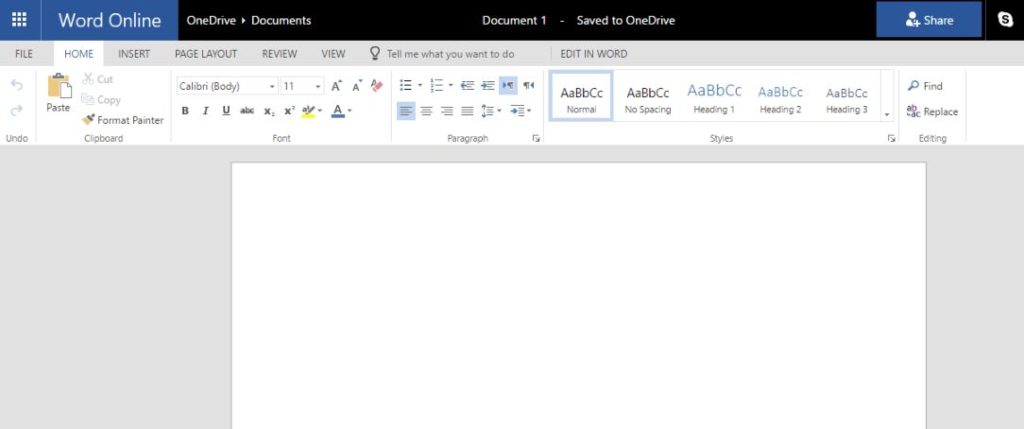This screenshot has height=429, width=1024.
Task: Toggle Underline formatting
Action: 226,111
